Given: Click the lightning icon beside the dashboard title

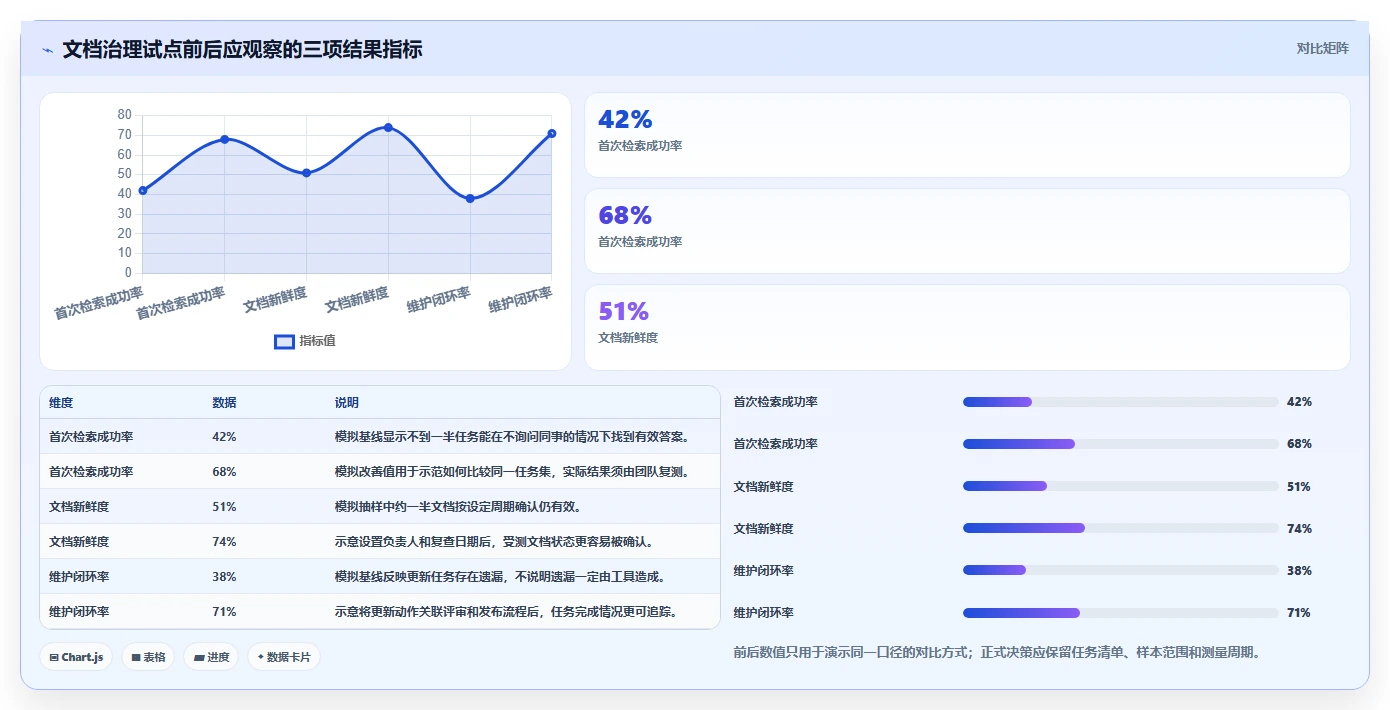Looking at the screenshot, I should point(48,49).
